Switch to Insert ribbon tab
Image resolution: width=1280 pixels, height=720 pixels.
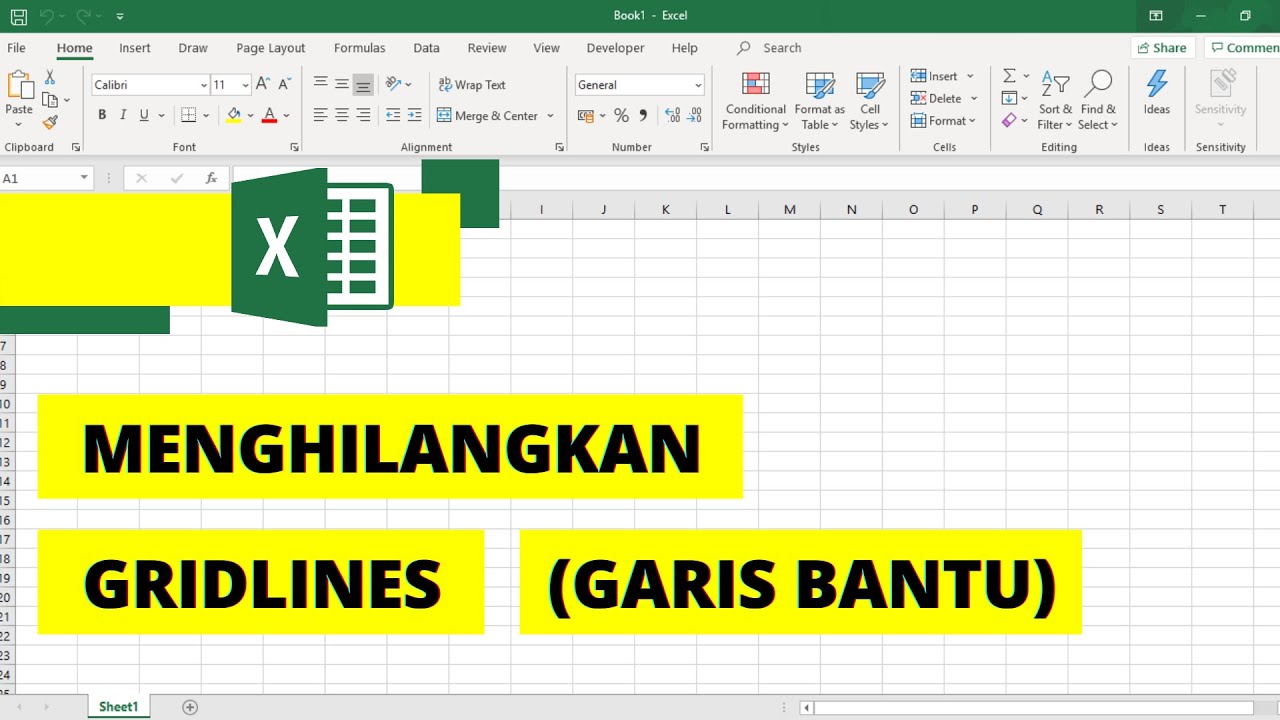(135, 48)
